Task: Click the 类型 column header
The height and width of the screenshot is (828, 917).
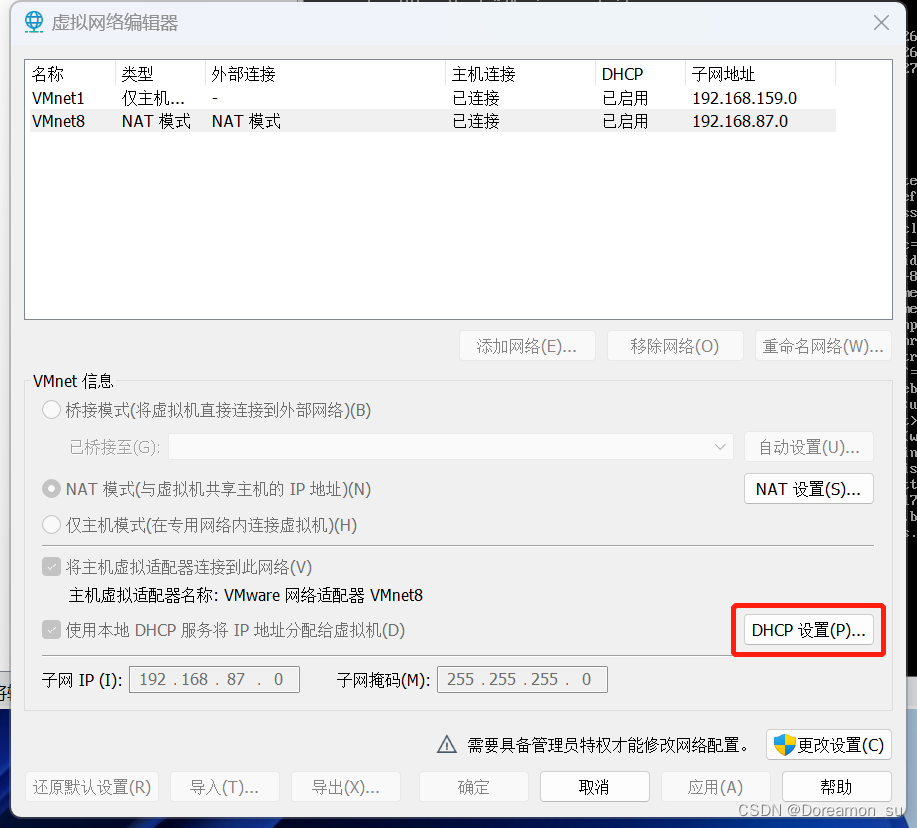Action: coord(161,74)
